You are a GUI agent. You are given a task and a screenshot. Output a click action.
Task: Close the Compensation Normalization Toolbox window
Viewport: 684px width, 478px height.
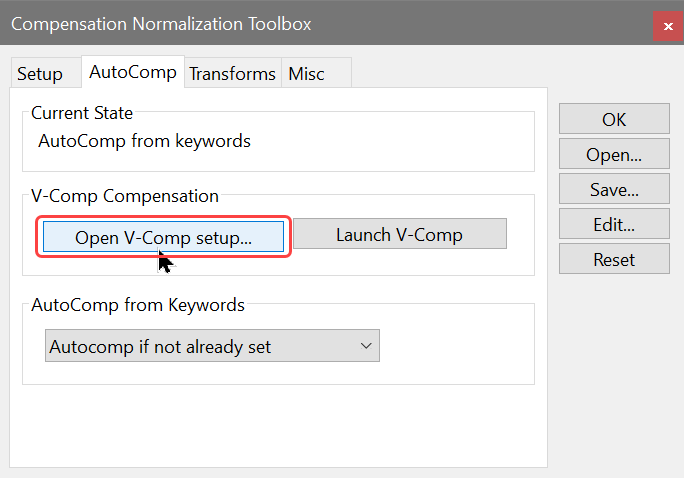click(668, 26)
